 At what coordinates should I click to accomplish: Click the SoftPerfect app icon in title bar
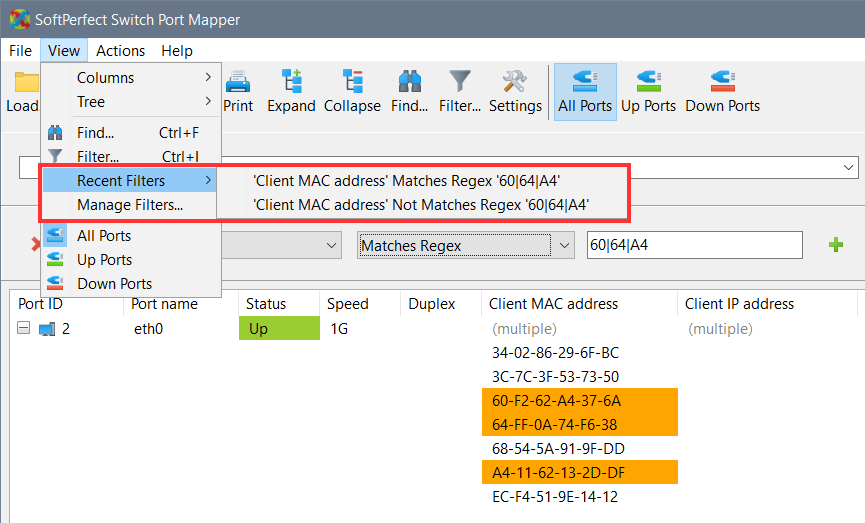point(20,19)
